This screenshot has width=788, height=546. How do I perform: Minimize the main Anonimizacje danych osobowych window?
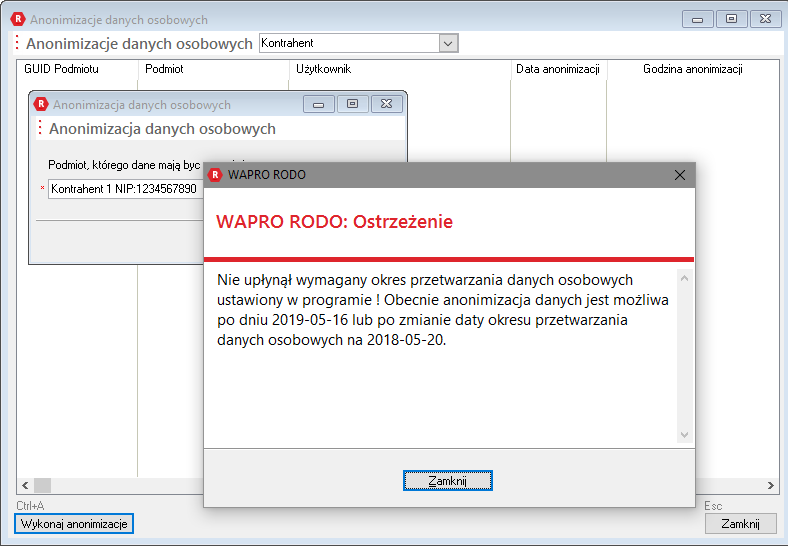698,19
